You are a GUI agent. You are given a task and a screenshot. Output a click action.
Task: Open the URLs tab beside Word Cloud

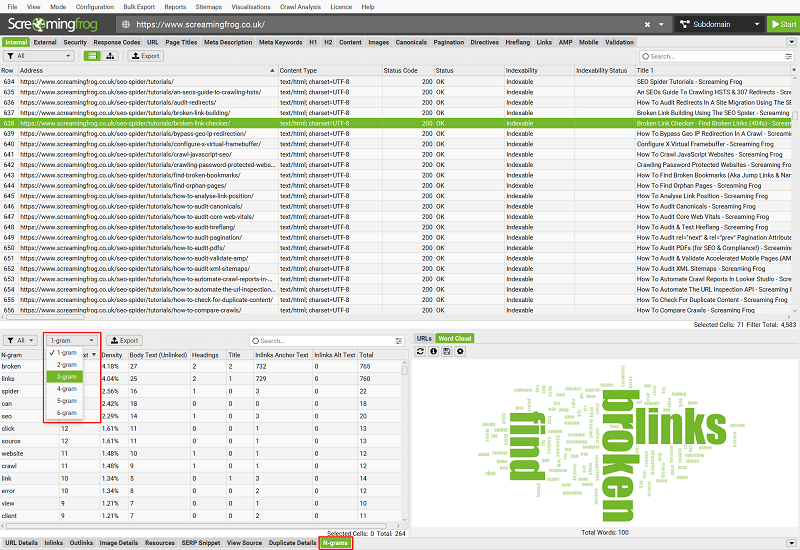(x=423, y=338)
